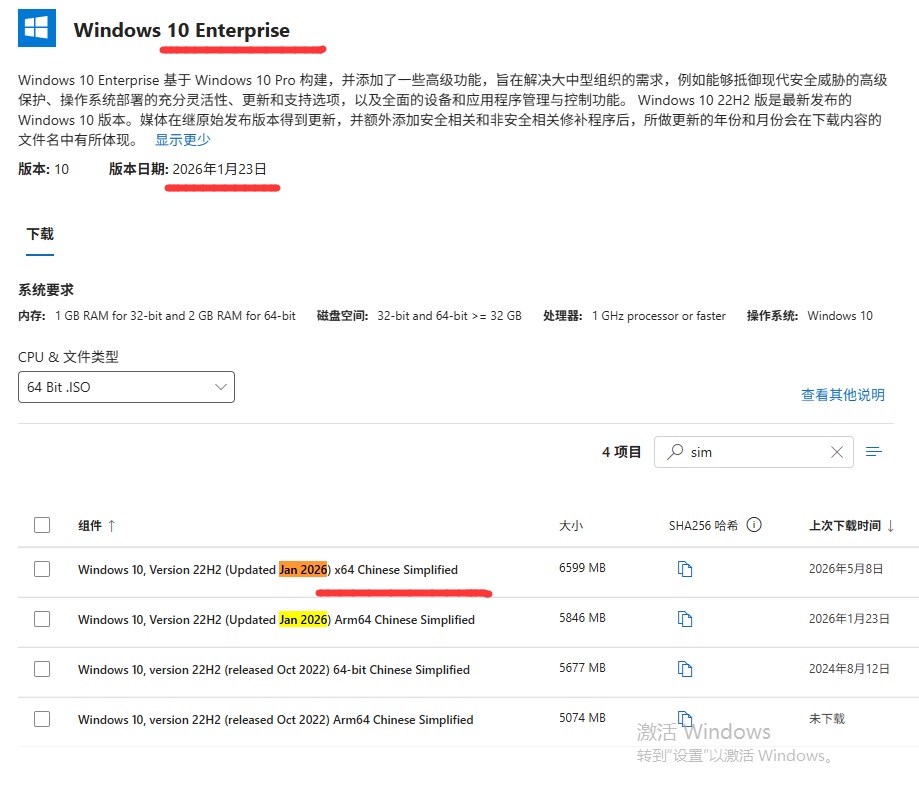This screenshot has width=919, height=787.
Task: Click the 5074 MB size cell
Action: click(582, 717)
